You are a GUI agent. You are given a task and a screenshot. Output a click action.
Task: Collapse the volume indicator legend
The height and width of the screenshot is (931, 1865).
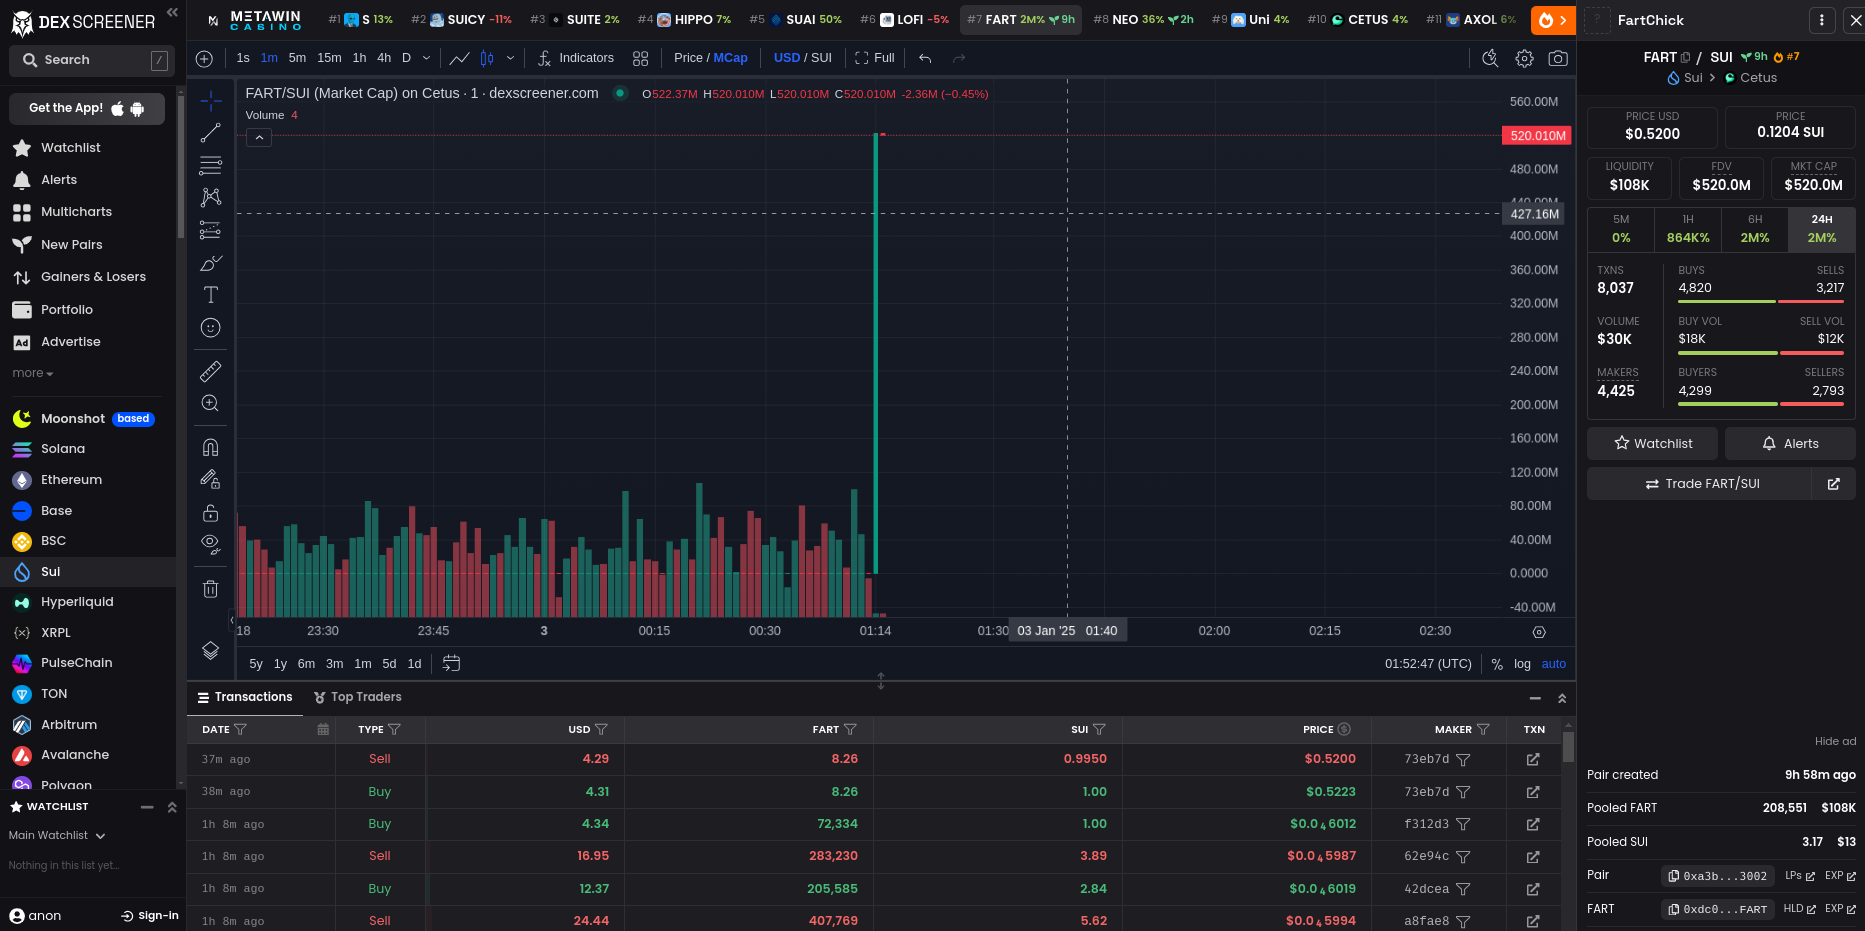coord(259,137)
